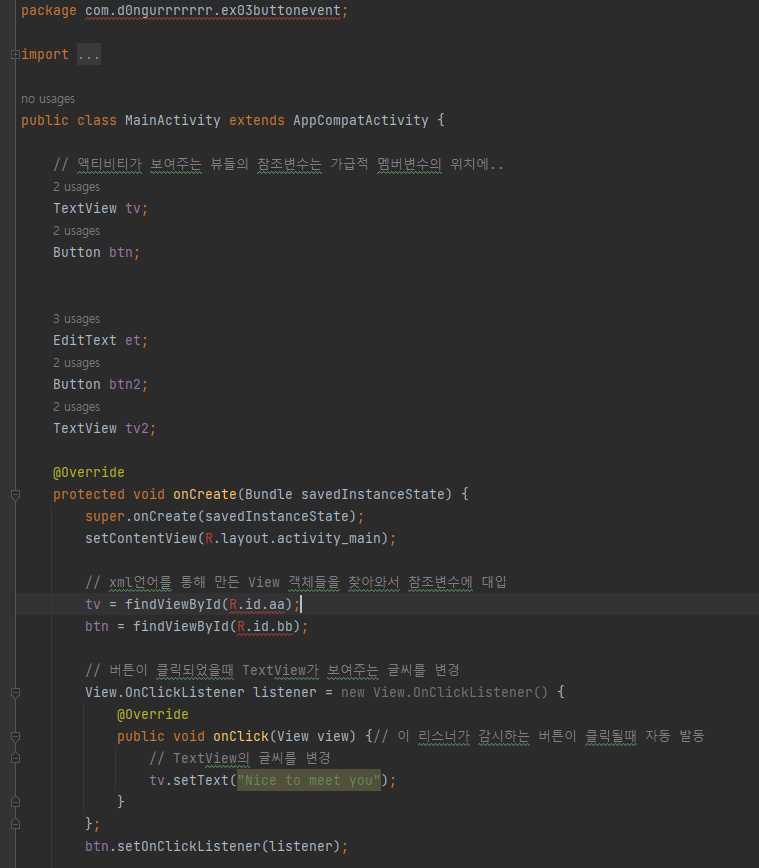Click the R.id.bb argument
This screenshot has width=759, height=868.
265,626
